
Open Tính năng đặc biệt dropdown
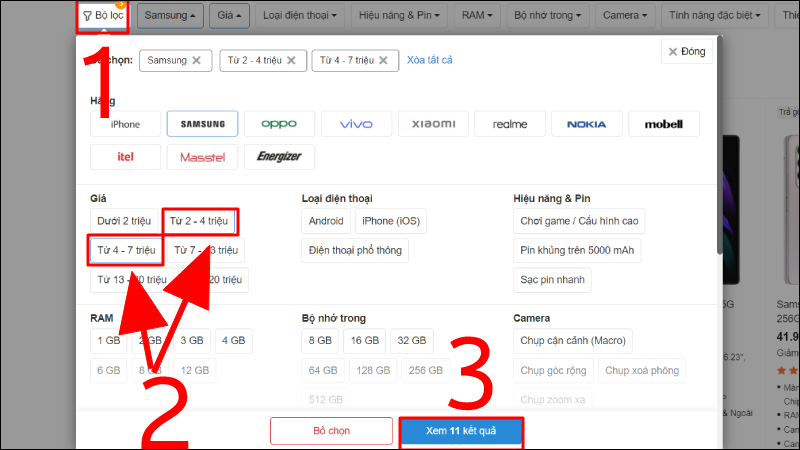[x=714, y=16]
